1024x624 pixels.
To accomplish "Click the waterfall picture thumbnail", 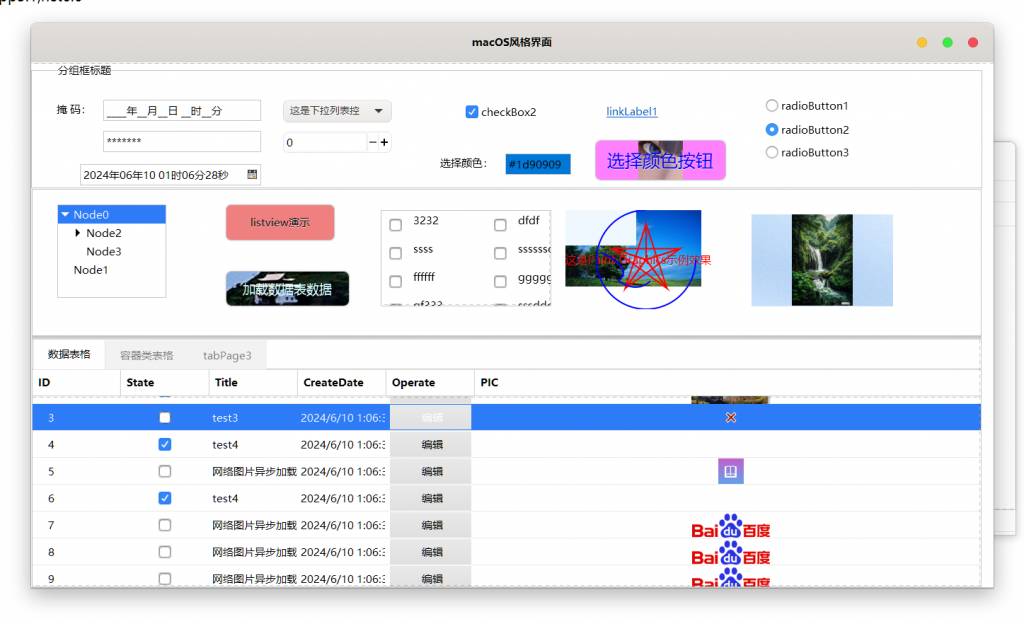I will 822,260.
